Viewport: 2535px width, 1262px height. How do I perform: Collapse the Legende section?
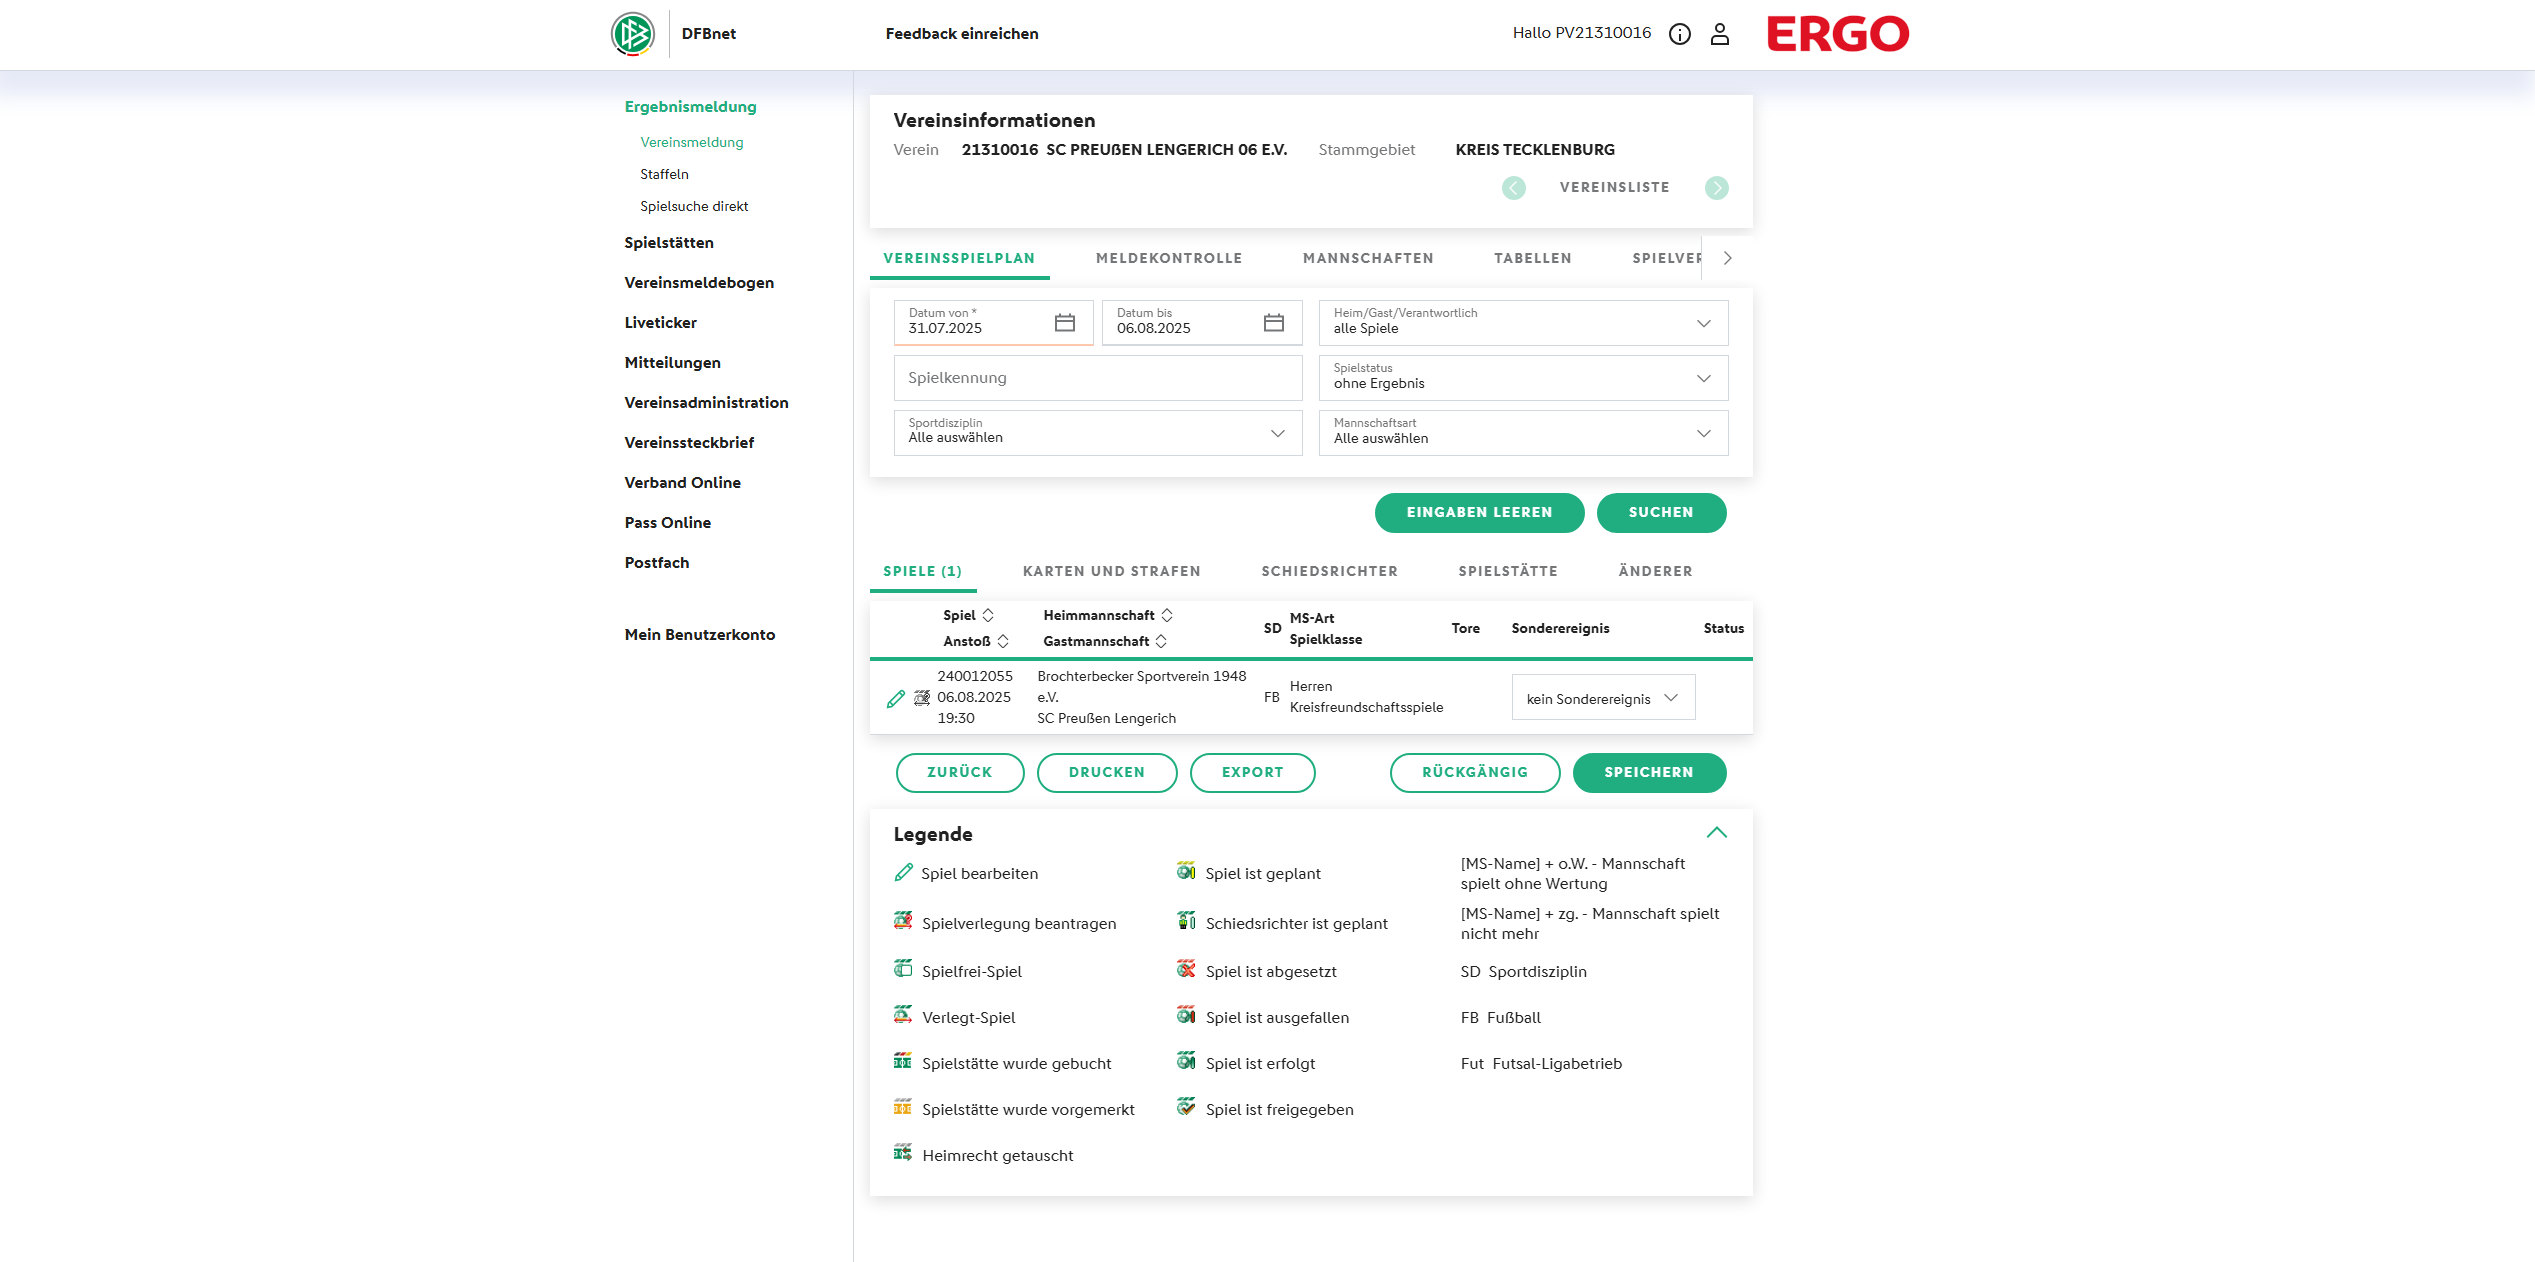pyautogui.click(x=1716, y=833)
